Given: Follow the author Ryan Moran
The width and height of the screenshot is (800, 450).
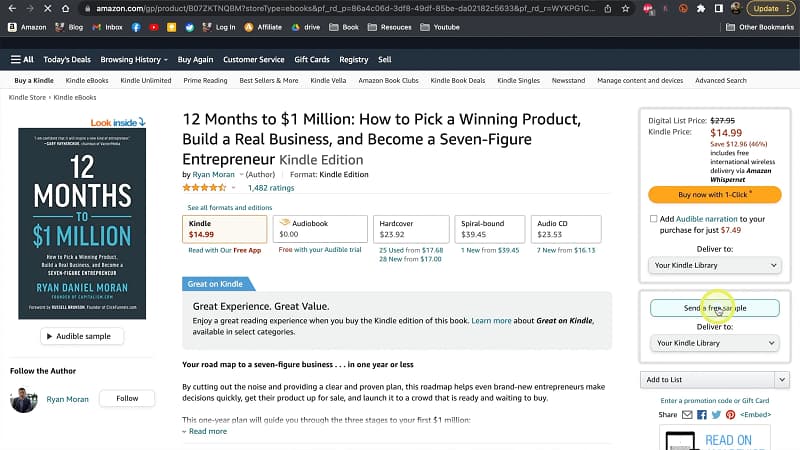Looking at the screenshot, I should point(127,398).
